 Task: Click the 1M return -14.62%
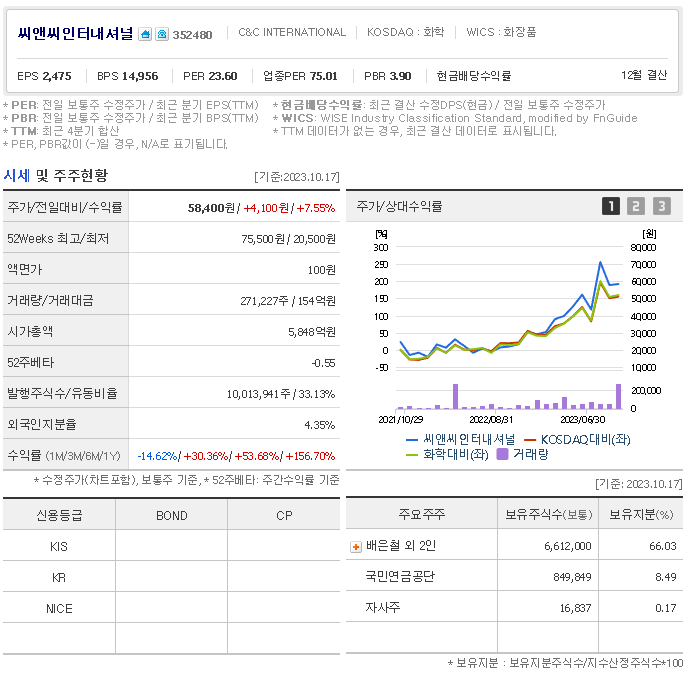(157, 456)
